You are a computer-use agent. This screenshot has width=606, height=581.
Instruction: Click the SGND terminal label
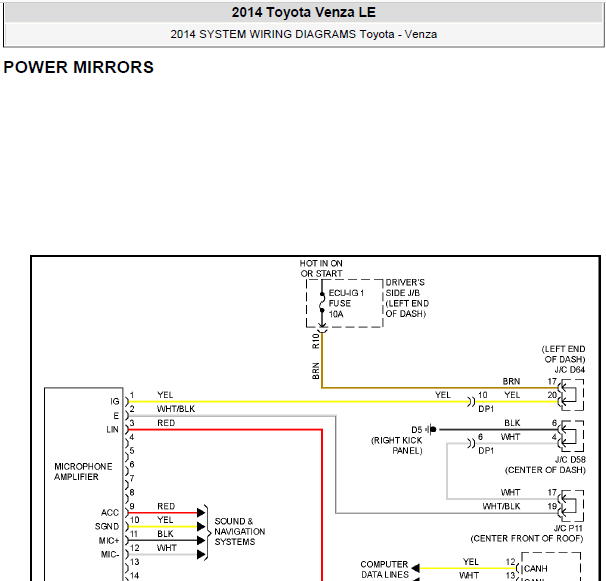click(107, 526)
